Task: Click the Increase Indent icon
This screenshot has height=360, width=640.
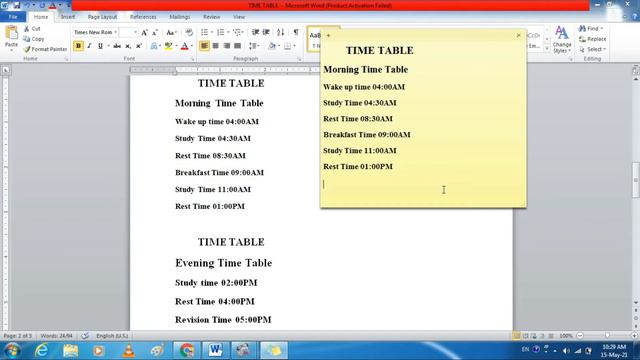Action: (x=266, y=32)
